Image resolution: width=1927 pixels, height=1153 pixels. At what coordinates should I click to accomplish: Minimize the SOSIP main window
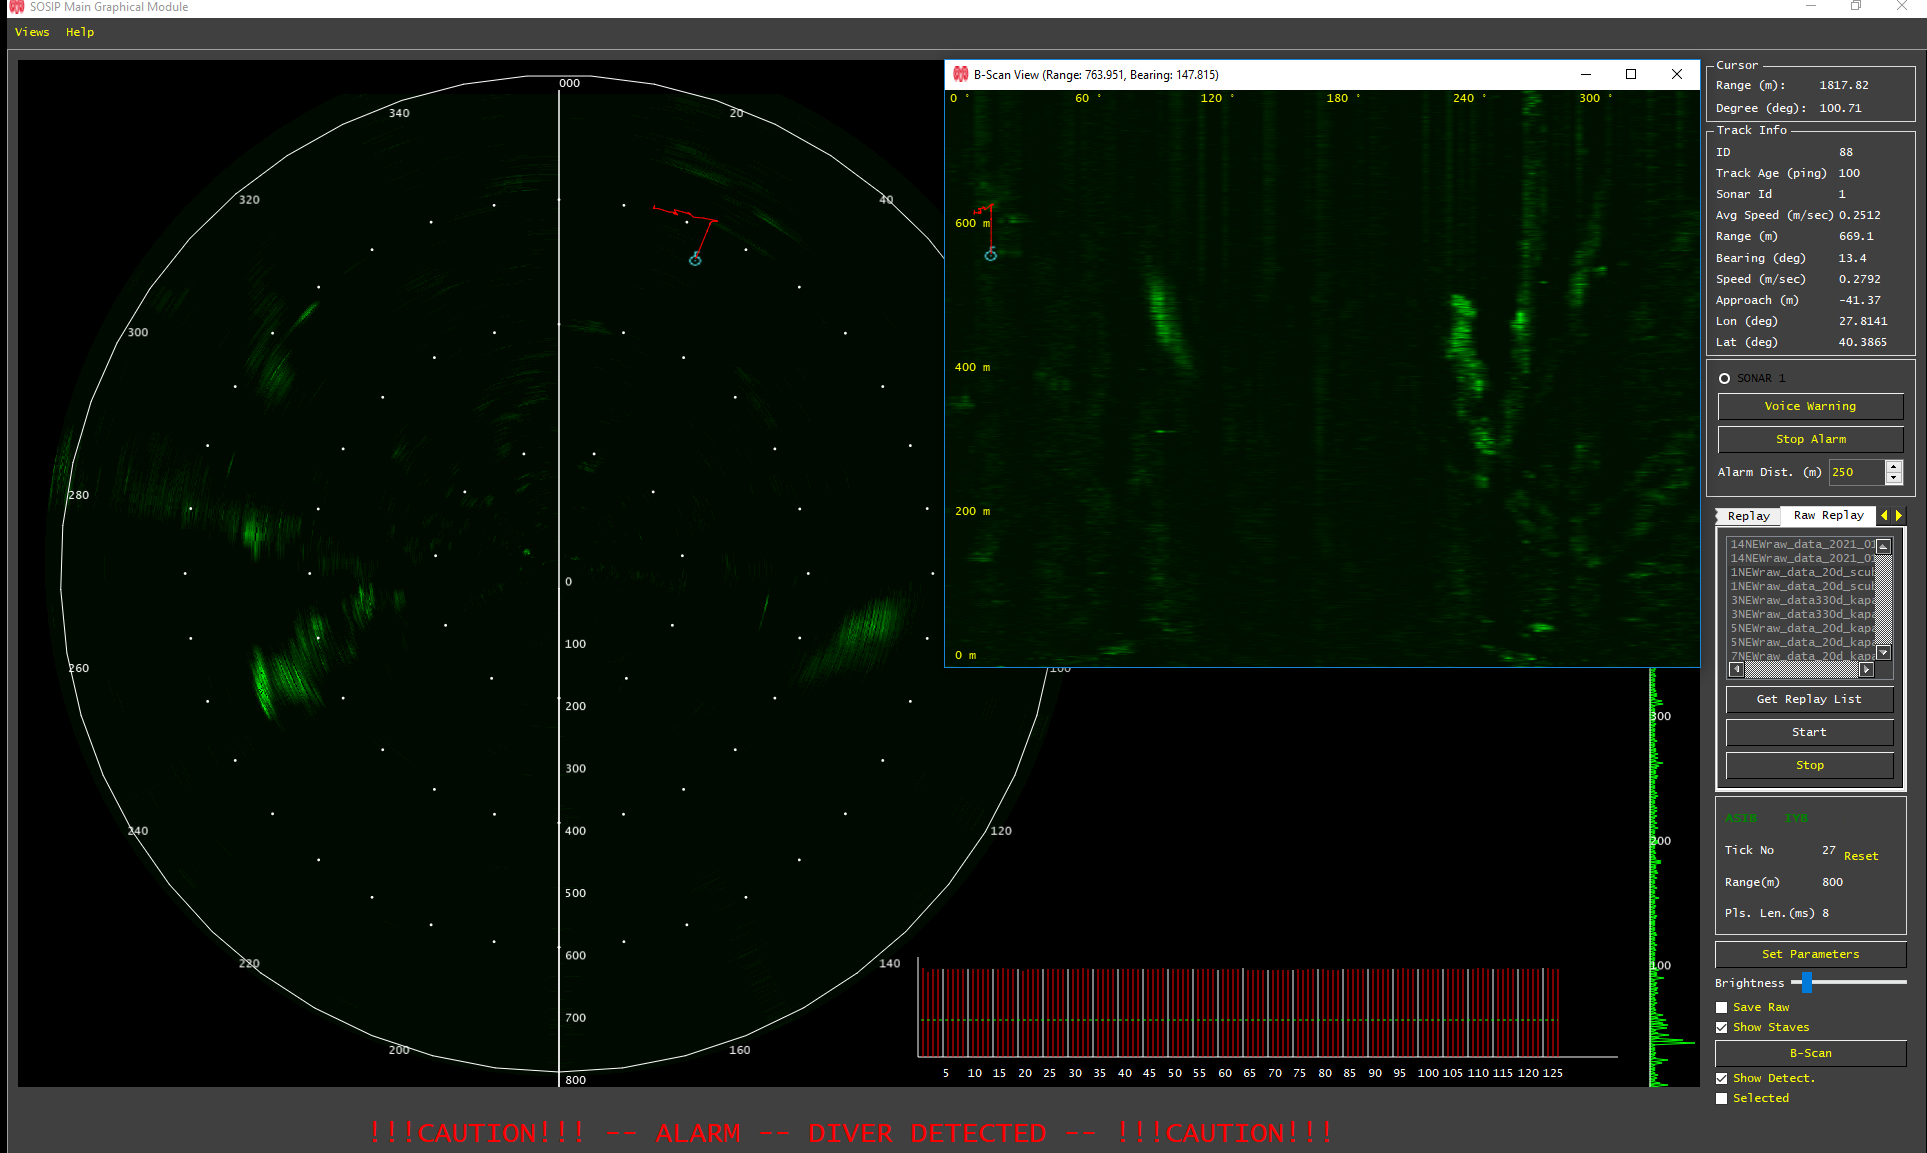pos(1810,6)
